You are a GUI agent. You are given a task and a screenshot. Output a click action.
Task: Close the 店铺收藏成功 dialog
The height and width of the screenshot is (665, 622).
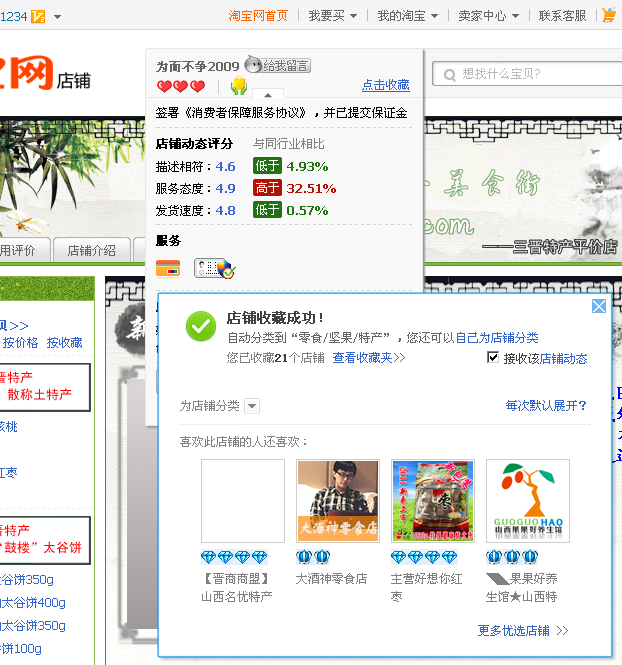pos(599,306)
